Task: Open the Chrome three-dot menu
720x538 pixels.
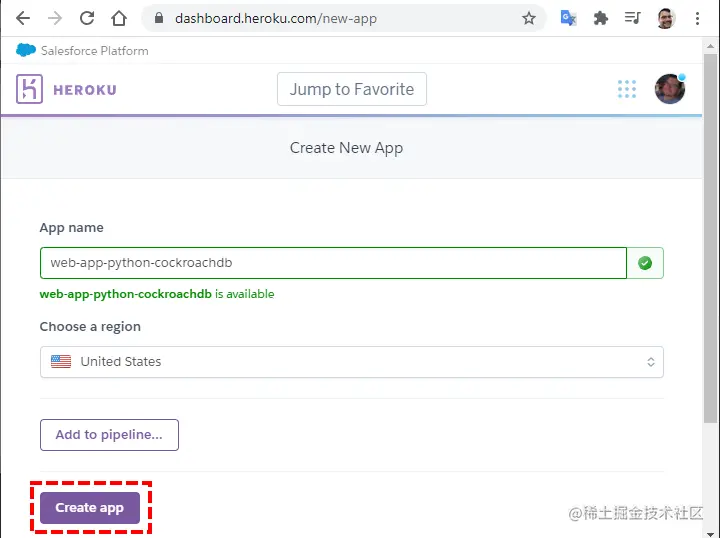Action: 697,18
